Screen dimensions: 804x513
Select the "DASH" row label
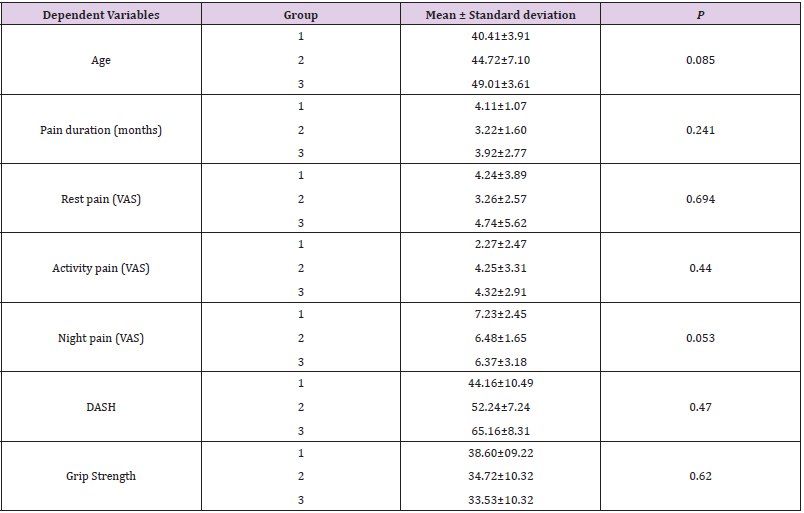point(101,407)
